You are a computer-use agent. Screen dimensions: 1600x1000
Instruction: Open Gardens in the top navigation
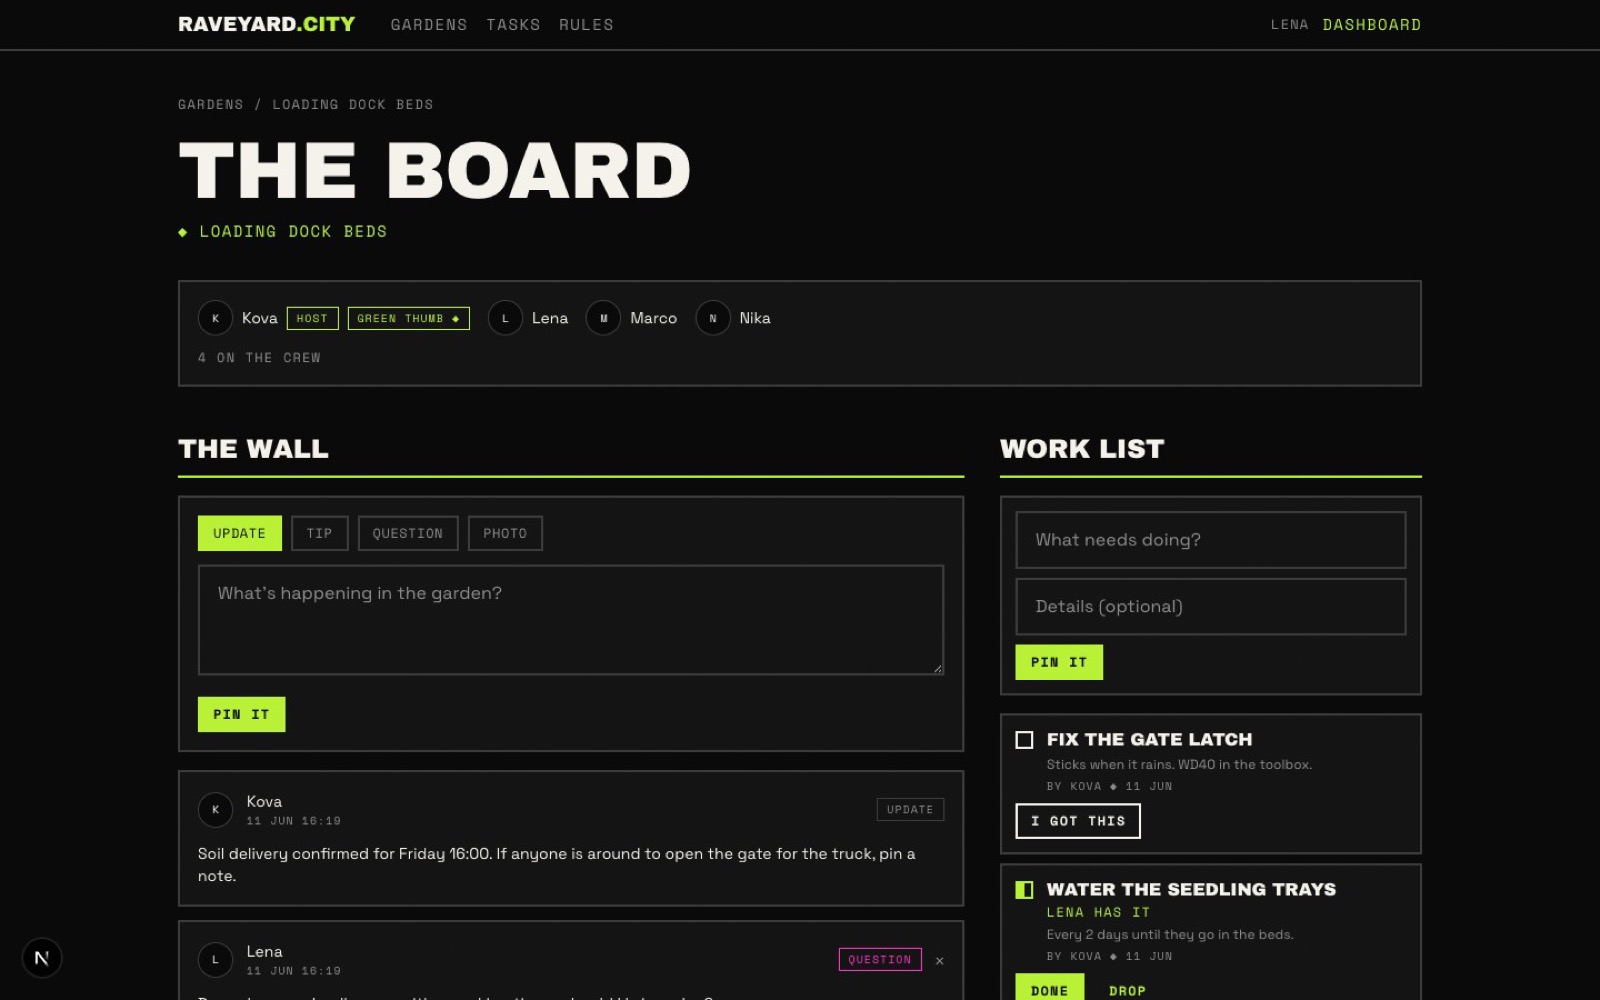click(x=429, y=25)
